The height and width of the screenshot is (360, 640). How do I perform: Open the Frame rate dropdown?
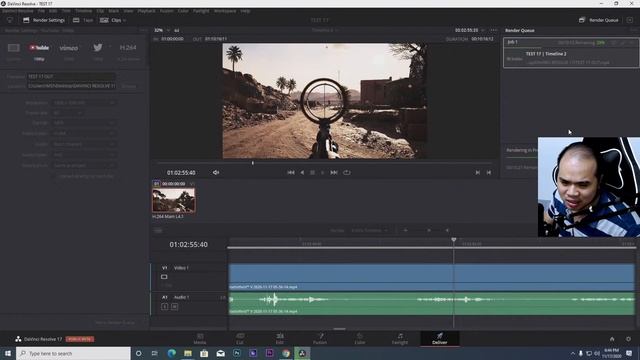(x=68, y=113)
